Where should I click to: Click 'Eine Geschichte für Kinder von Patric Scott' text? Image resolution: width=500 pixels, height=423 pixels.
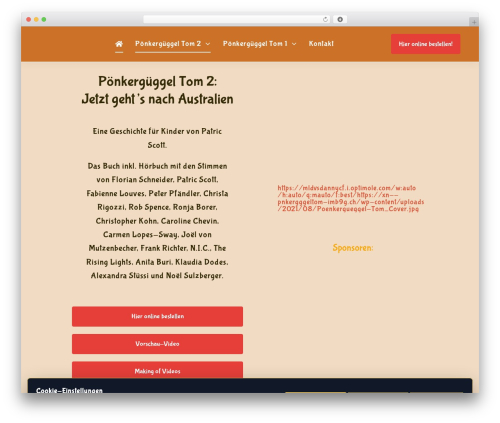click(157, 138)
